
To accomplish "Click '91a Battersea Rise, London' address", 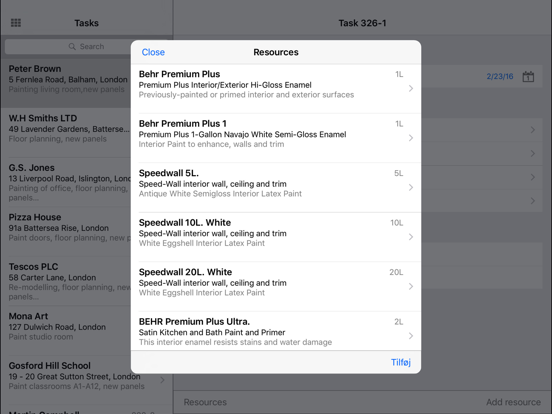I will coord(58,228).
